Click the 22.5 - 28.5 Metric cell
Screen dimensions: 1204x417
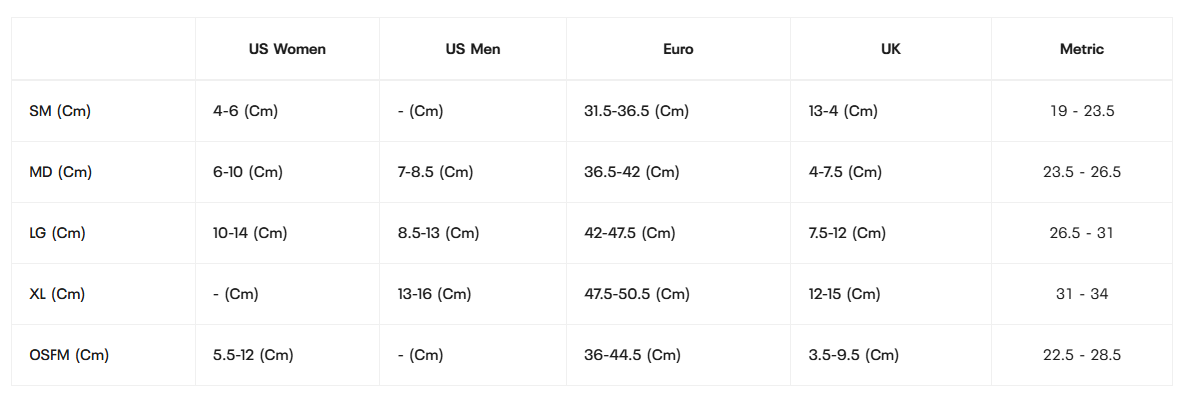click(x=1082, y=355)
